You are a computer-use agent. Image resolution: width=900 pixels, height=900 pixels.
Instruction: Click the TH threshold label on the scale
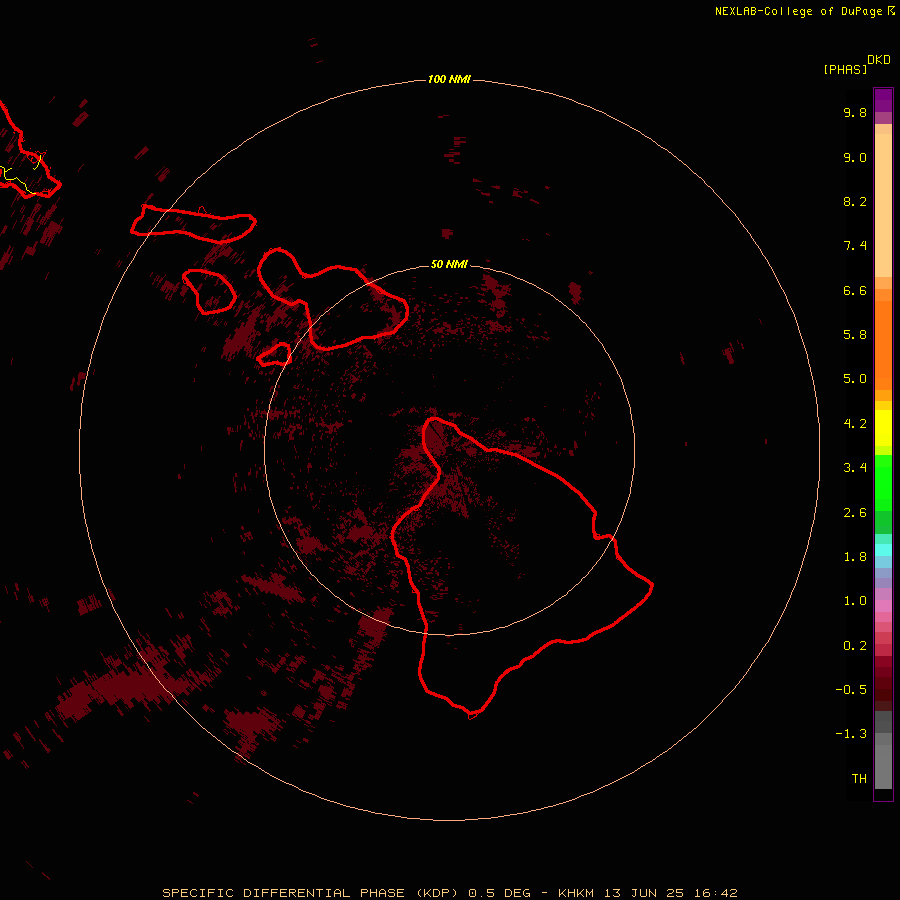(x=859, y=779)
